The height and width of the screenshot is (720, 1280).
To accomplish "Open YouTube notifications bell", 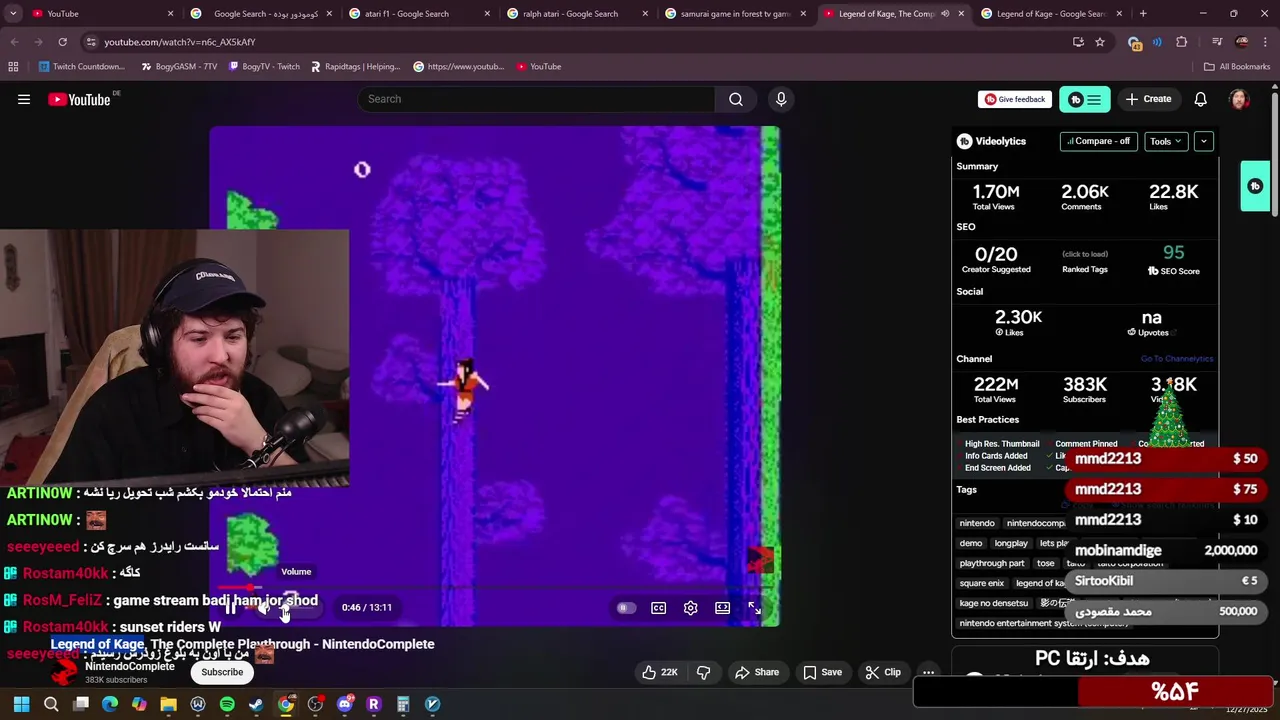I will tap(1200, 99).
